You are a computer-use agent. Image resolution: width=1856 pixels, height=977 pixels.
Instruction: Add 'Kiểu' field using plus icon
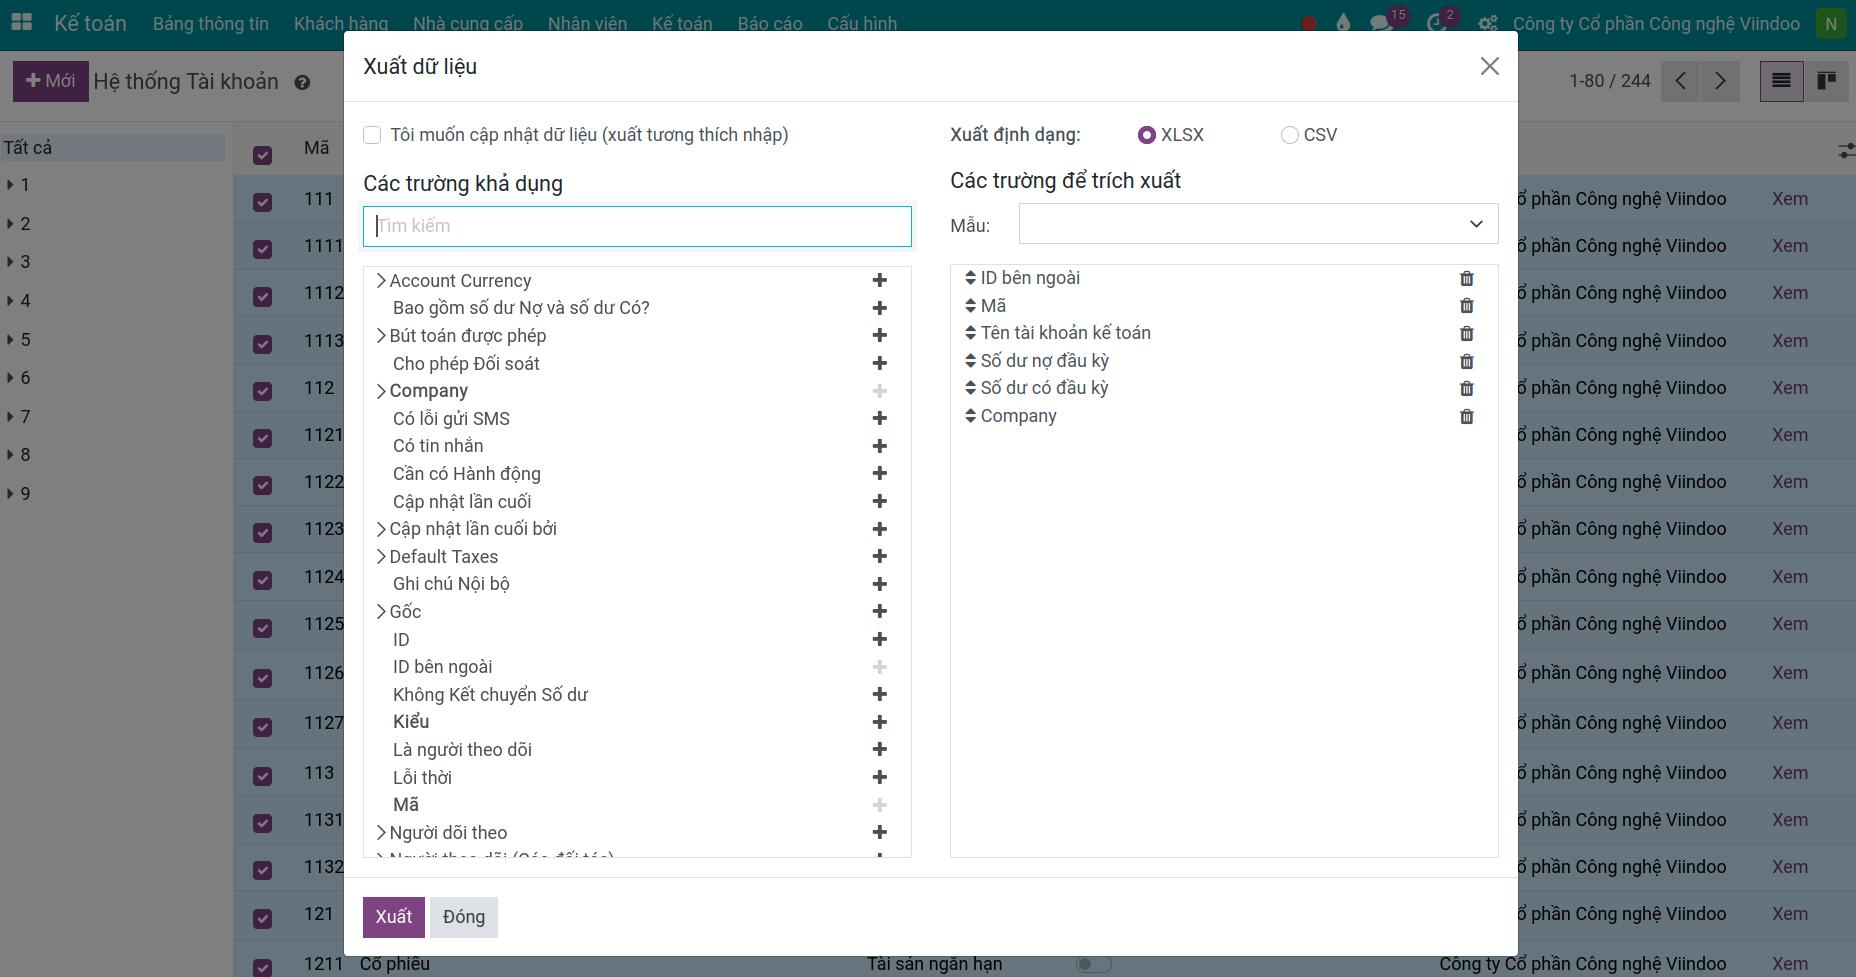point(879,722)
